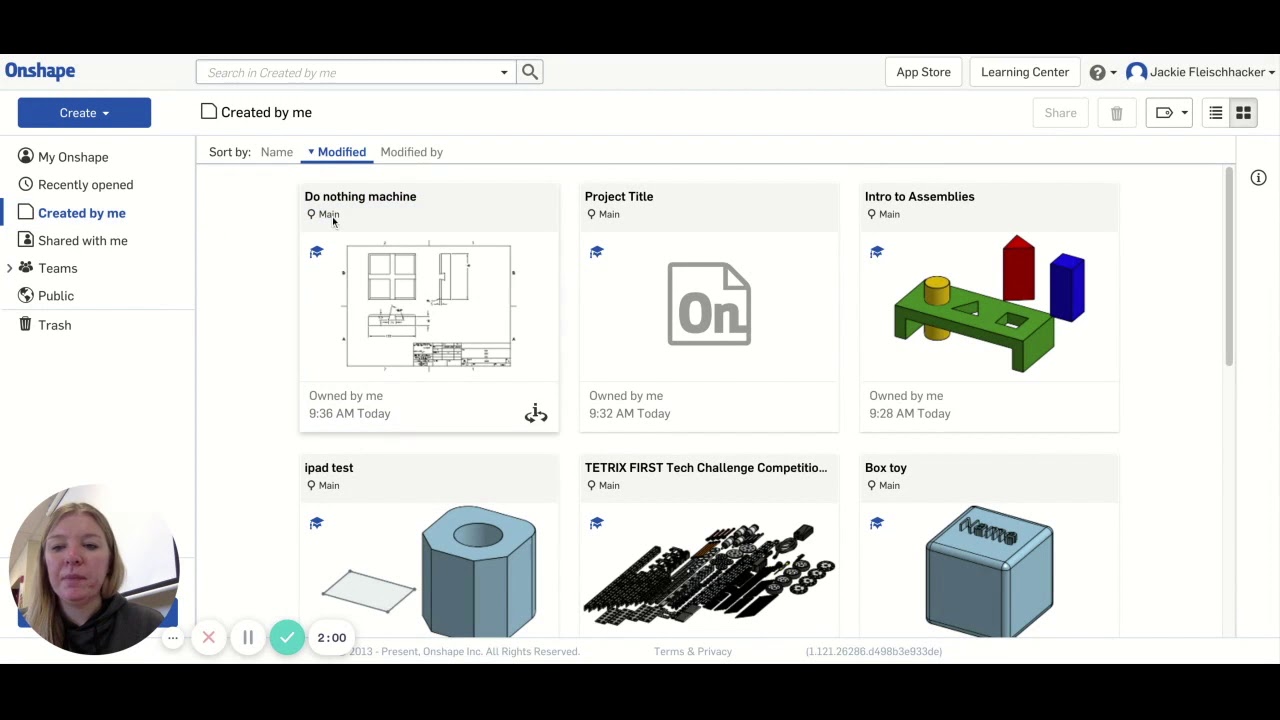Open Intro to Assemblies thumbnail
This screenshot has height=720, width=1280.
(x=989, y=304)
